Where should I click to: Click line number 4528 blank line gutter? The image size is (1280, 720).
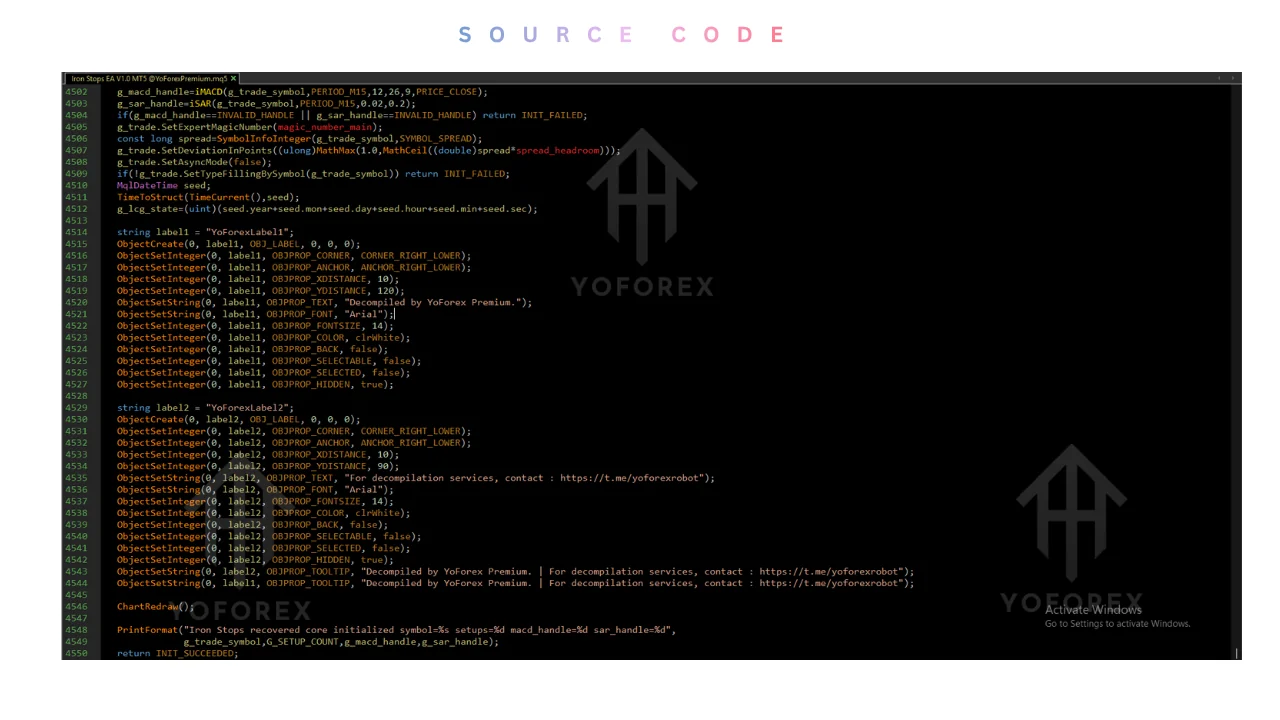[x=76, y=396]
